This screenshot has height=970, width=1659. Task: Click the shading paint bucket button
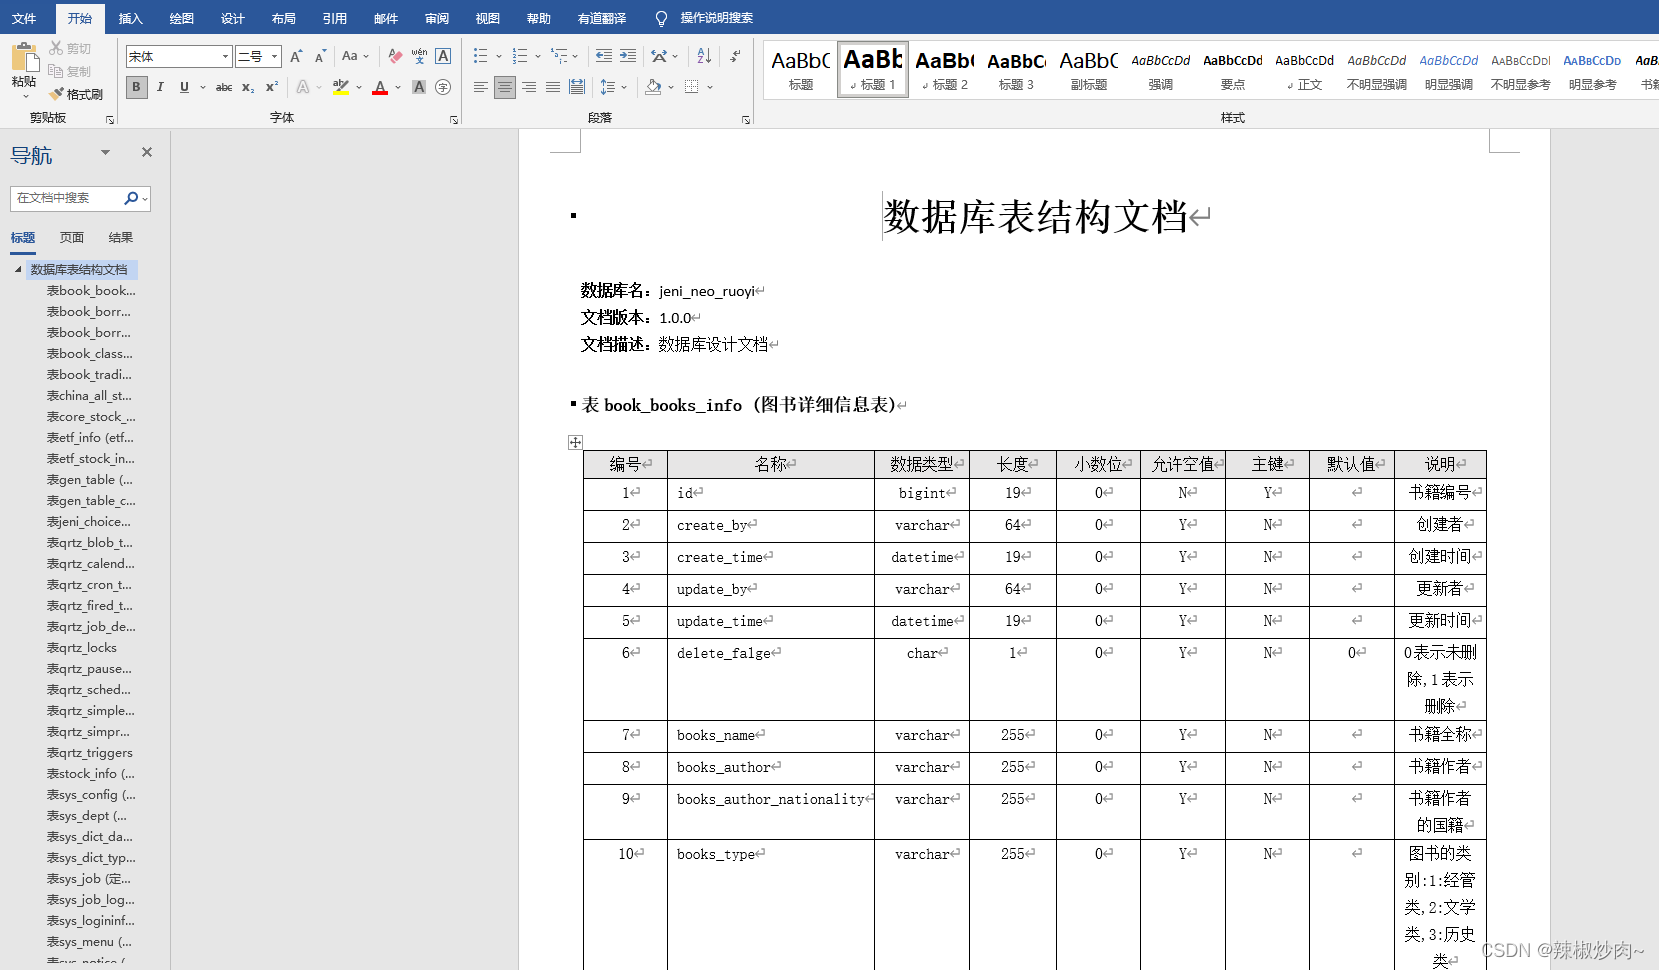pyautogui.click(x=653, y=87)
